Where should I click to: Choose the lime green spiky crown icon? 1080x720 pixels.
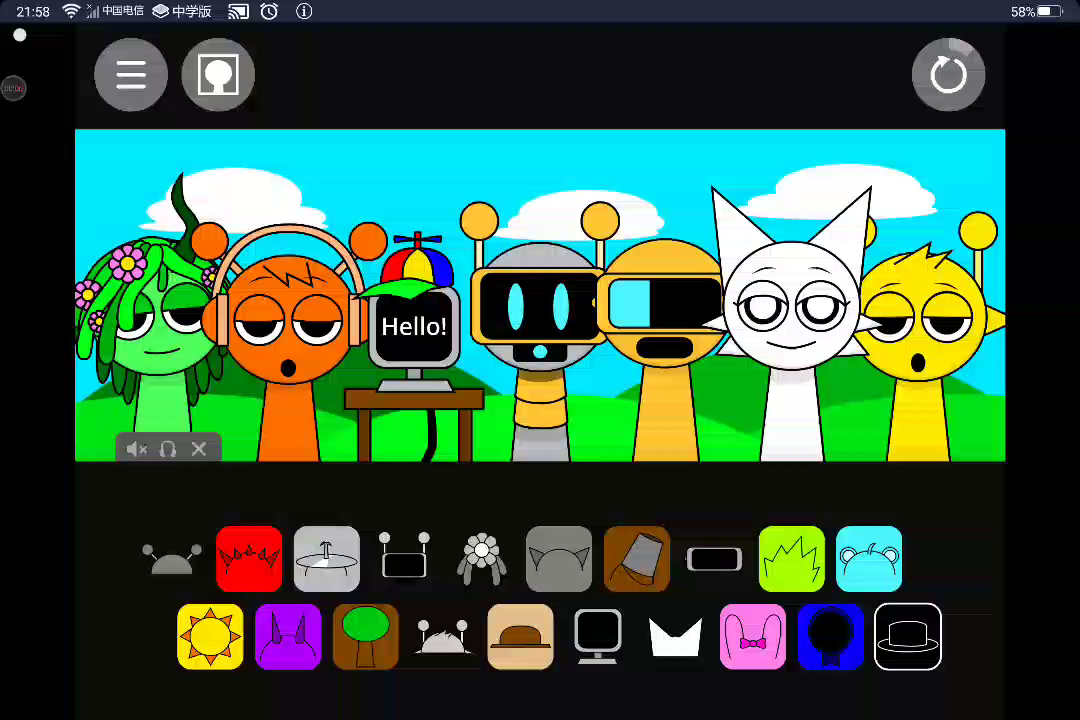pyautogui.click(x=792, y=559)
